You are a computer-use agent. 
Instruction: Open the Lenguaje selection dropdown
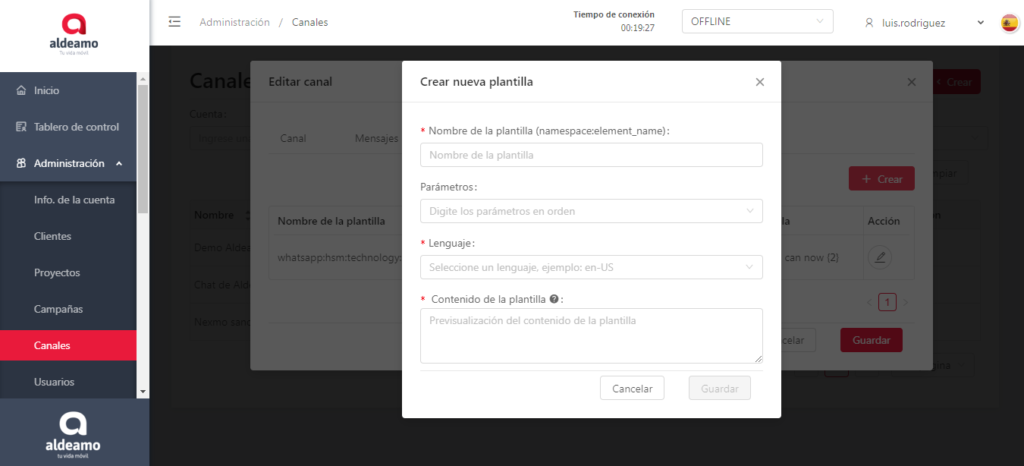coord(591,267)
